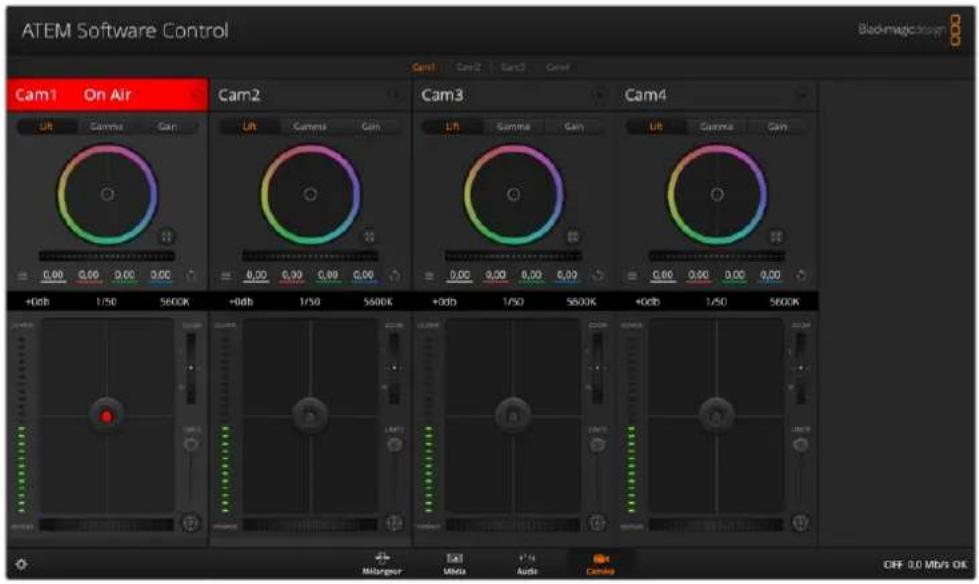Image resolution: width=979 pixels, height=584 pixels.
Task: Trigger auto focus button for Cam2
Action: (394, 522)
